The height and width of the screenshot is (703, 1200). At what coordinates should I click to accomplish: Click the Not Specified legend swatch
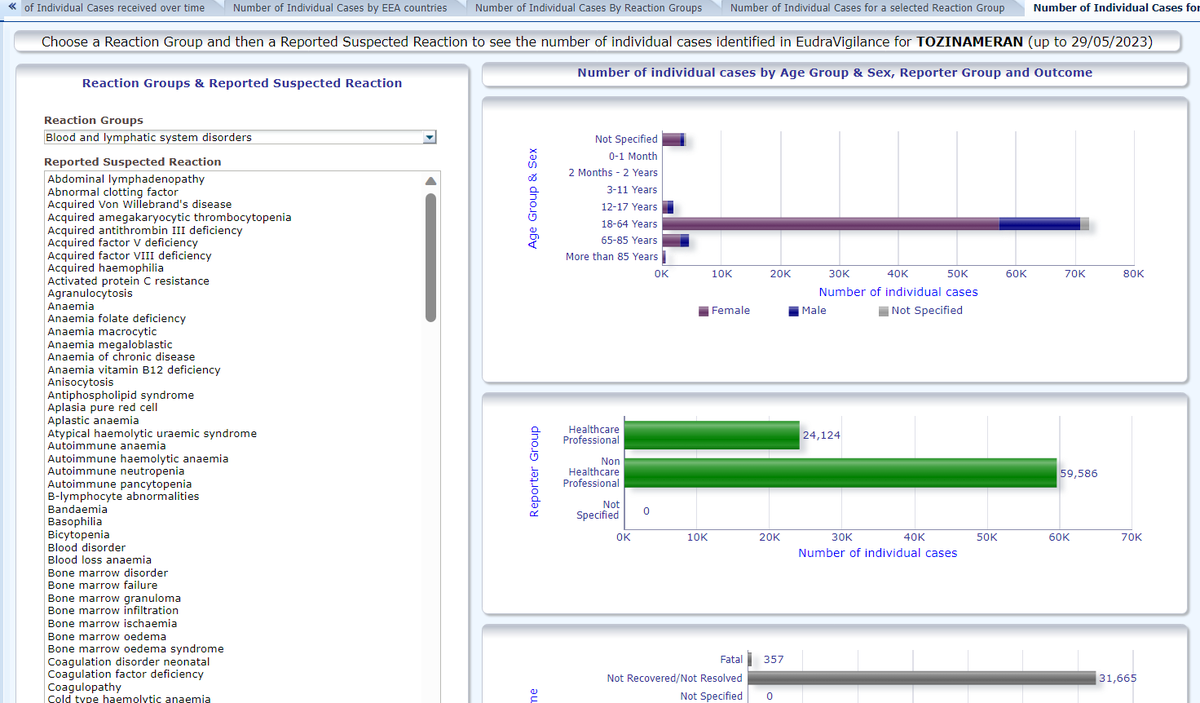tap(883, 311)
